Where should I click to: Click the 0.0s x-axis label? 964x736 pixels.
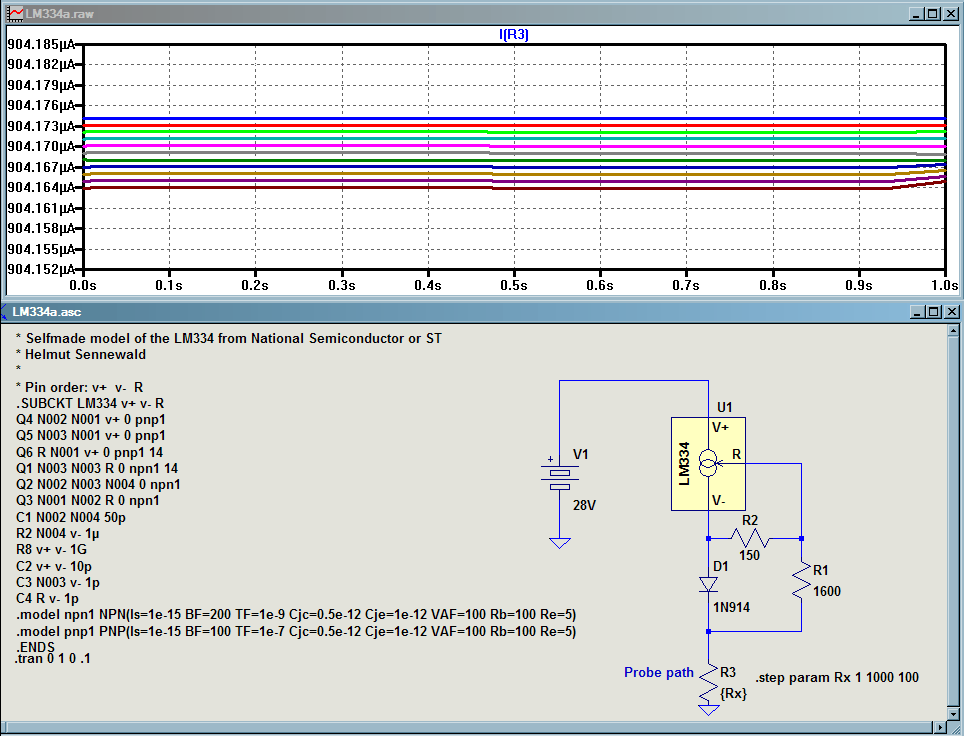pyautogui.click(x=83, y=285)
